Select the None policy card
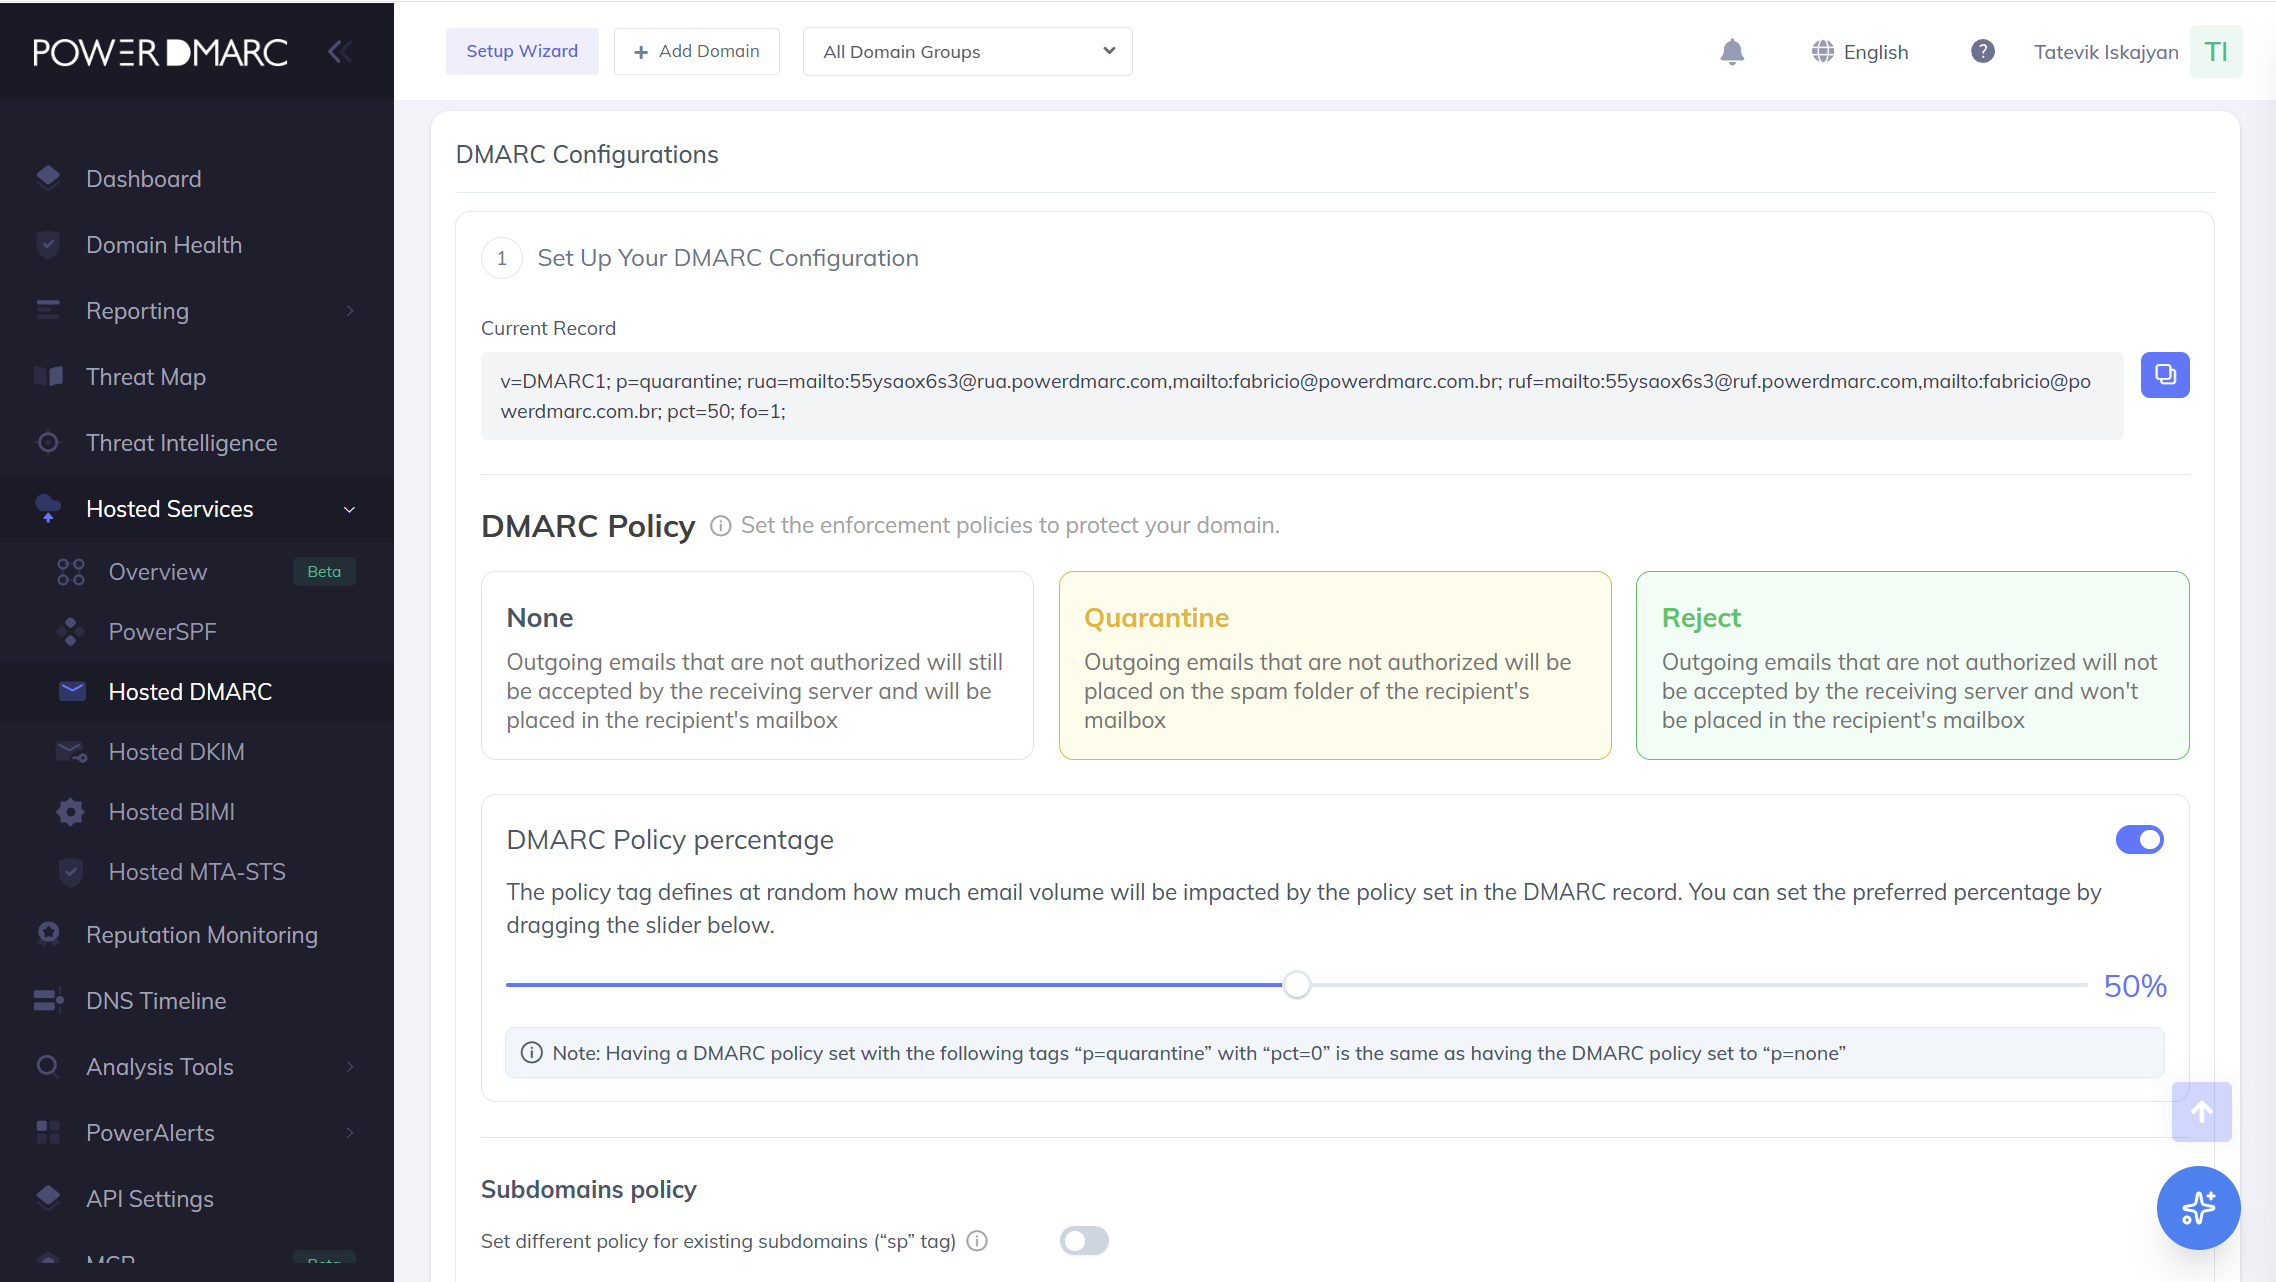The image size is (2276, 1282). pos(757,665)
